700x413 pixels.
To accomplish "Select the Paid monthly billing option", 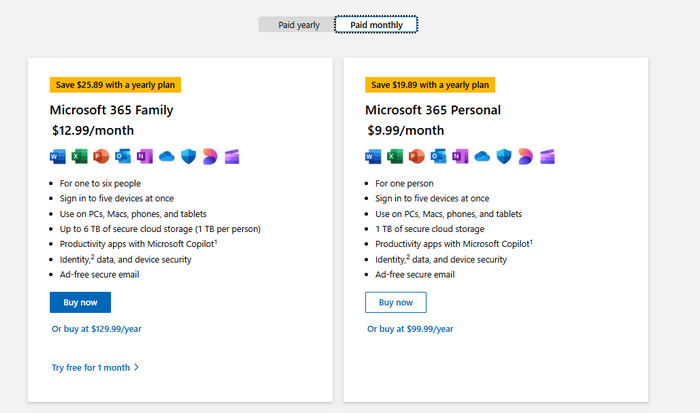I will point(376,25).
